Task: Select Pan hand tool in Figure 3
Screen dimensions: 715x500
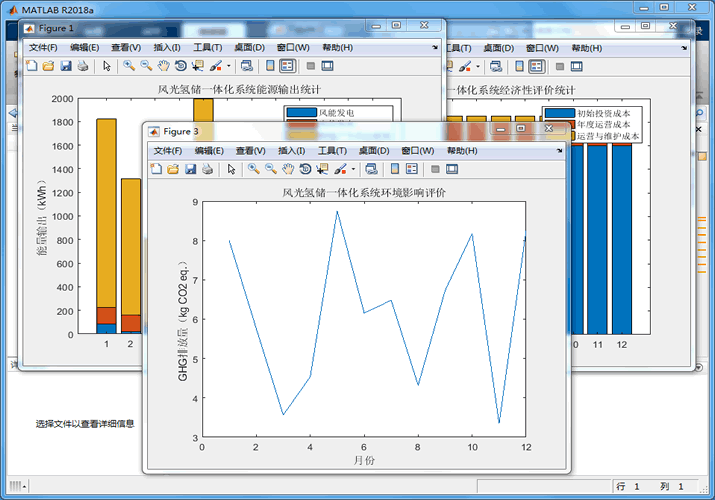Action: coord(288,169)
